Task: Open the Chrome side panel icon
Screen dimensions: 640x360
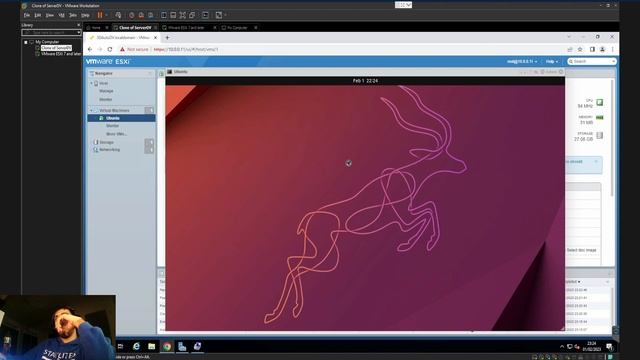Action: tap(592, 49)
